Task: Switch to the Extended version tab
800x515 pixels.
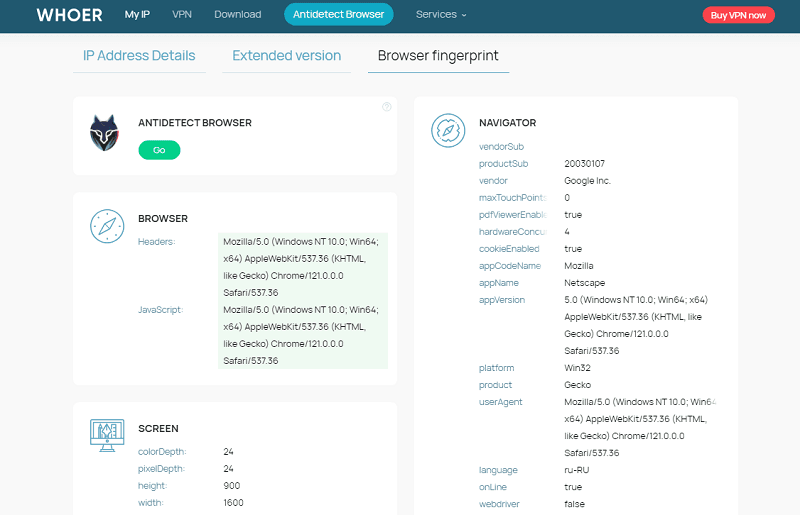Action: click(x=286, y=56)
